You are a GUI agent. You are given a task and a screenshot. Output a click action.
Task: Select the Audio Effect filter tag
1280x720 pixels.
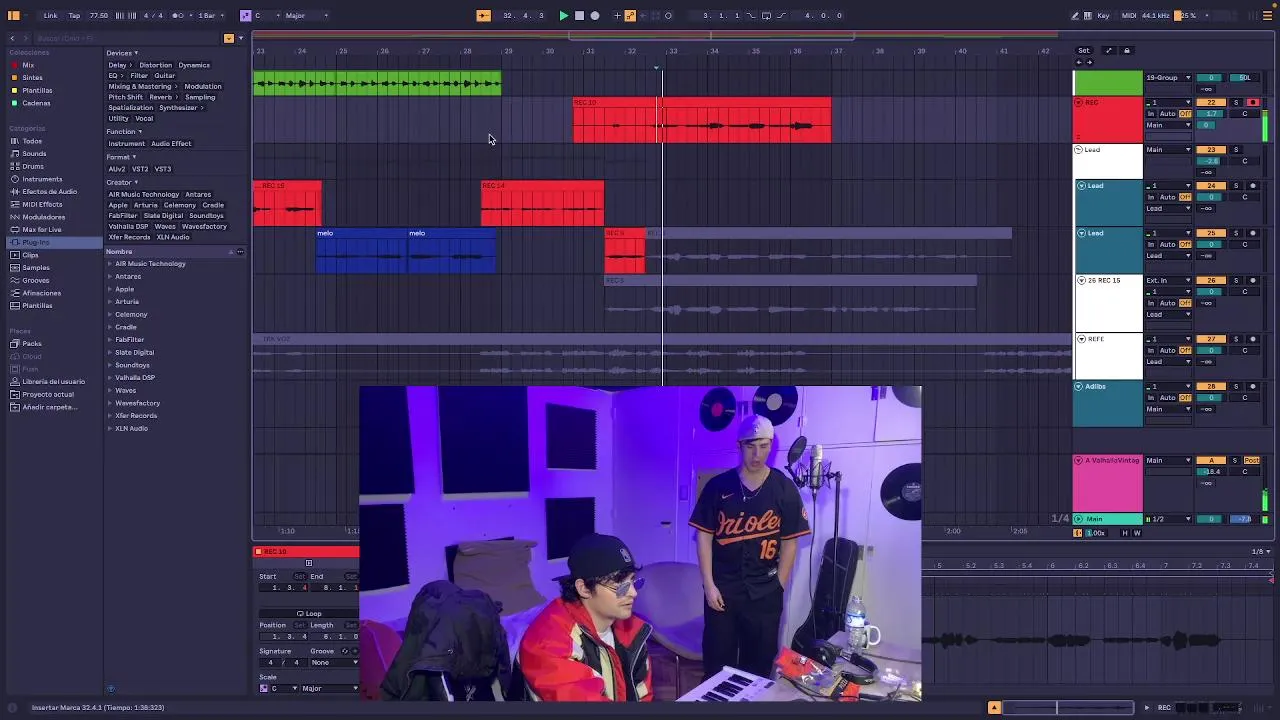click(171, 144)
